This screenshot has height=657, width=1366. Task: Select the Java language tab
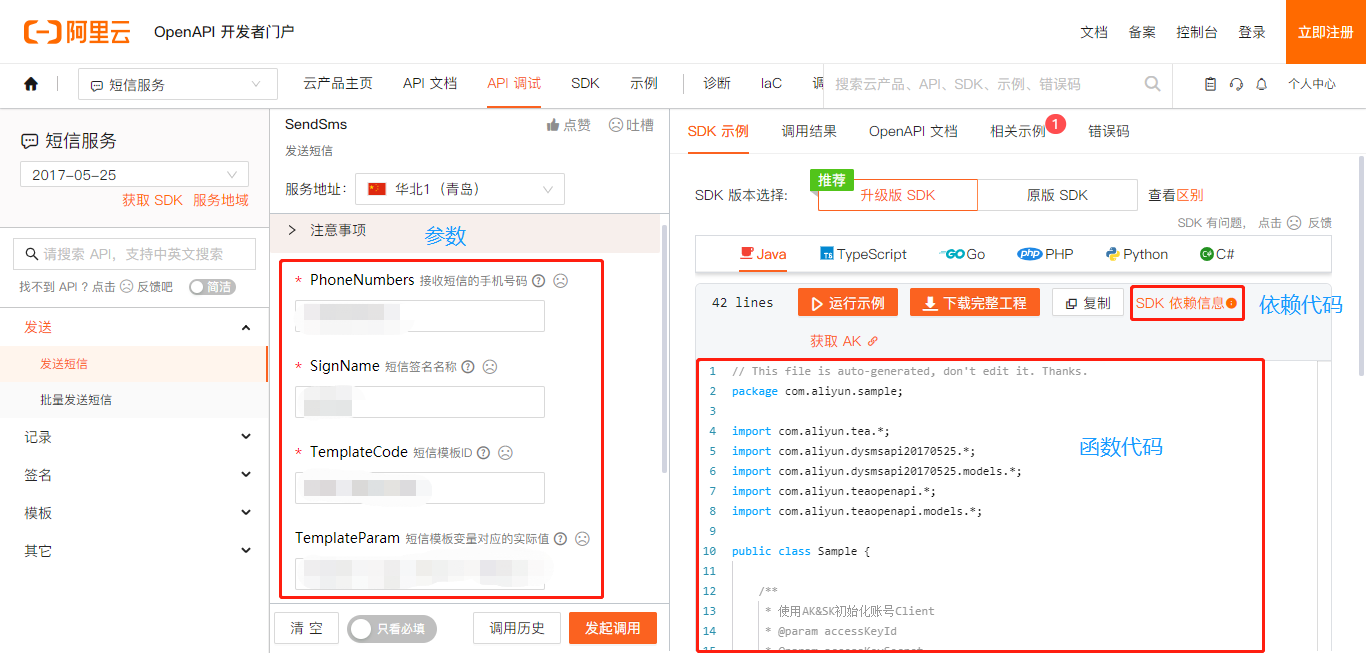[x=763, y=254]
